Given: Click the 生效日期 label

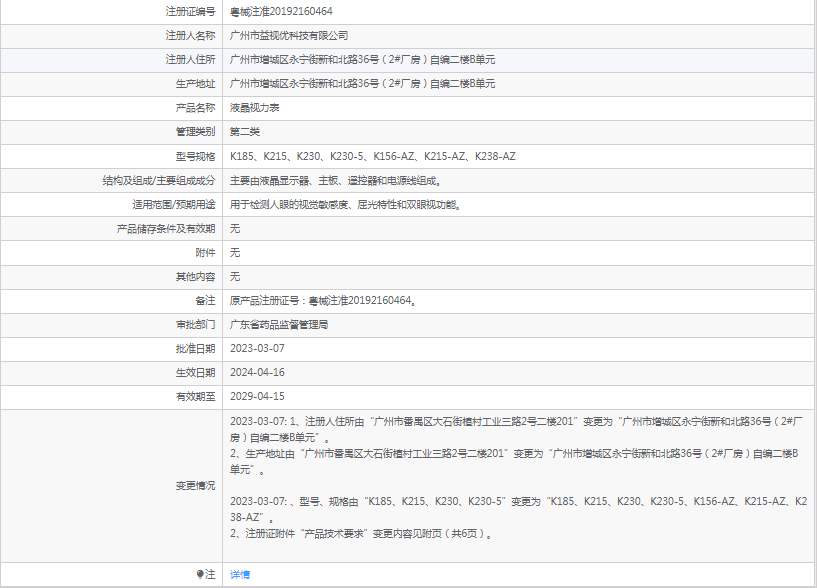Looking at the screenshot, I should pos(195,372).
